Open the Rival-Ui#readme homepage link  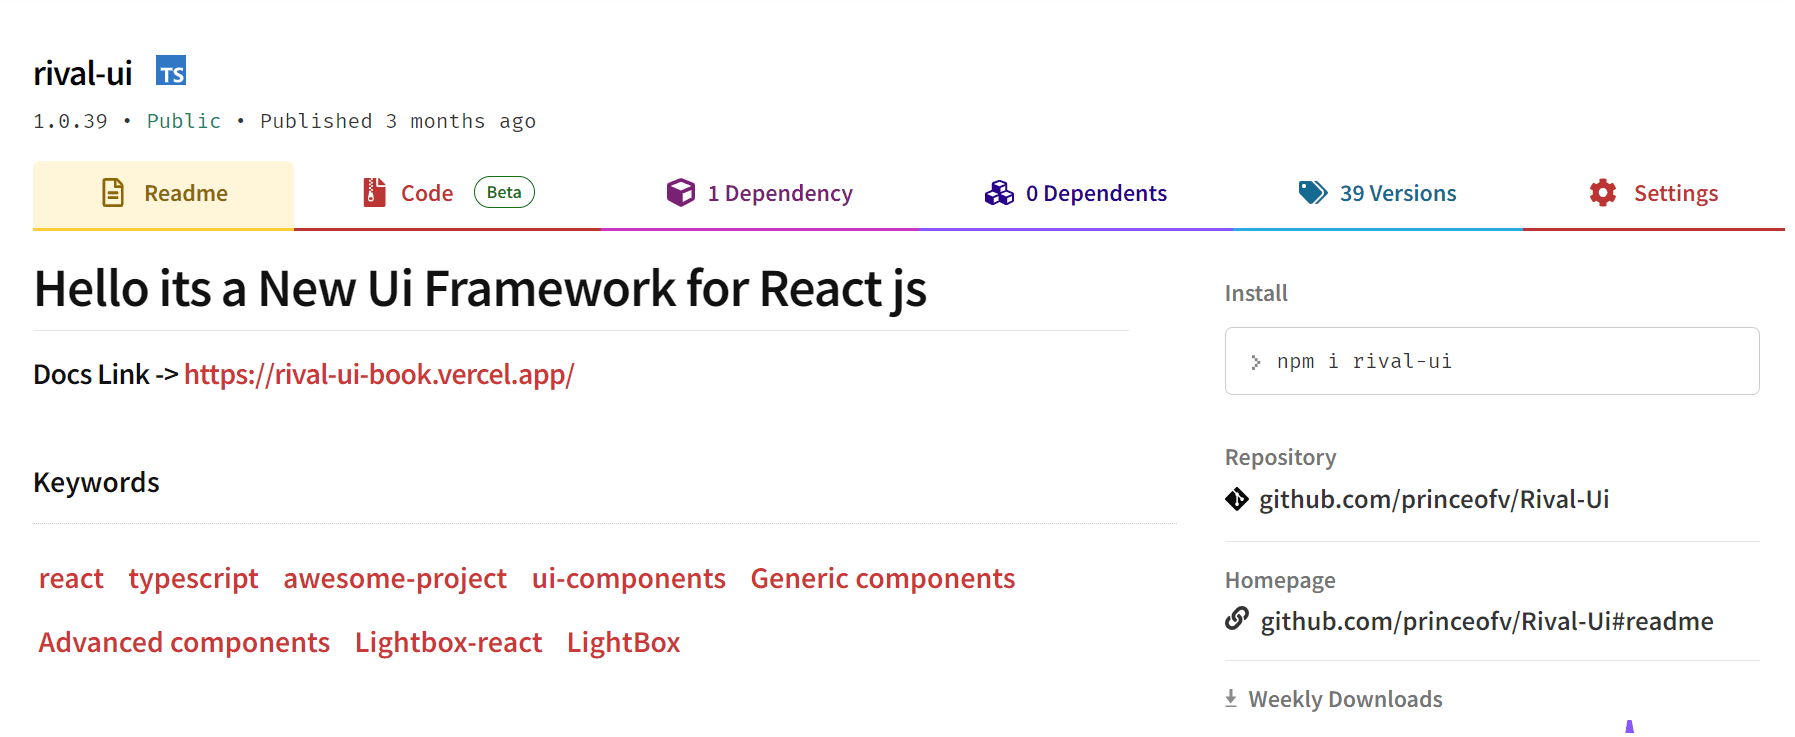click(x=1487, y=621)
